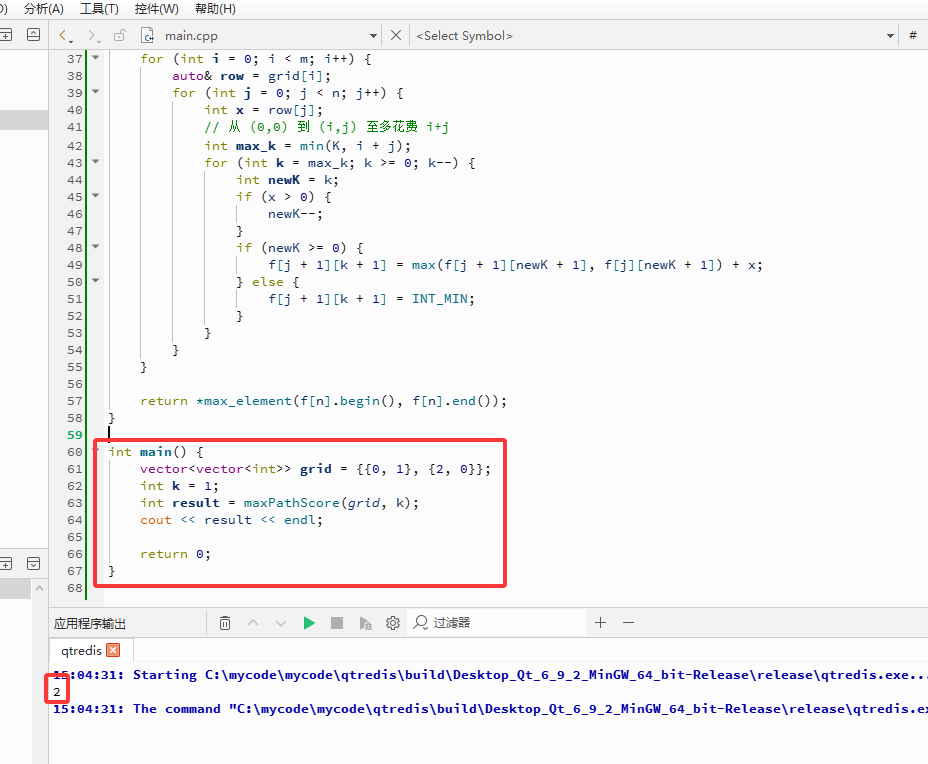Screen dimensions: 928x764
Task: Stop the running application with the square button
Action: 337,623
